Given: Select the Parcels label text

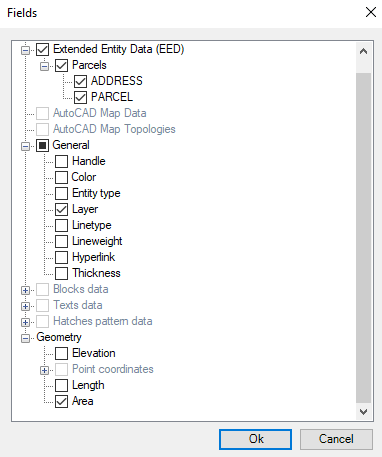Looking at the screenshot, I should (89, 65).
